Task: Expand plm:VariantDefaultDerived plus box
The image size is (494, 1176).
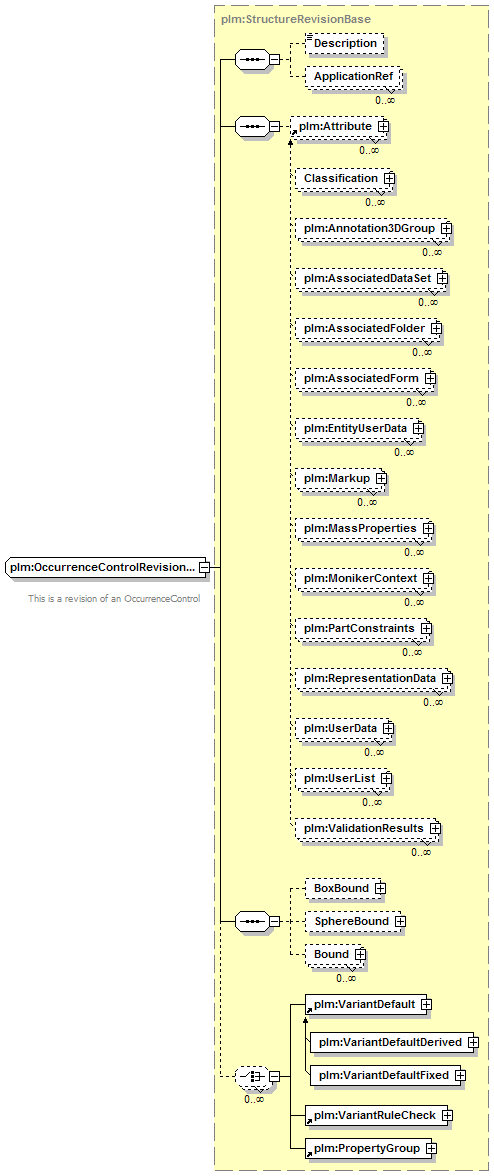Action: click(x=474, y=1042)
